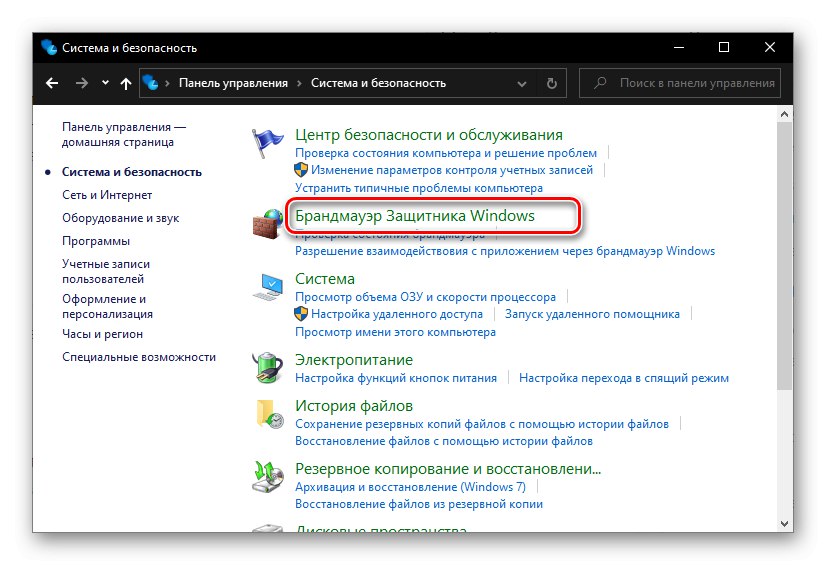
Task: Click the search field 'Поиск в панели управления'
Action: tap(680, 83)
